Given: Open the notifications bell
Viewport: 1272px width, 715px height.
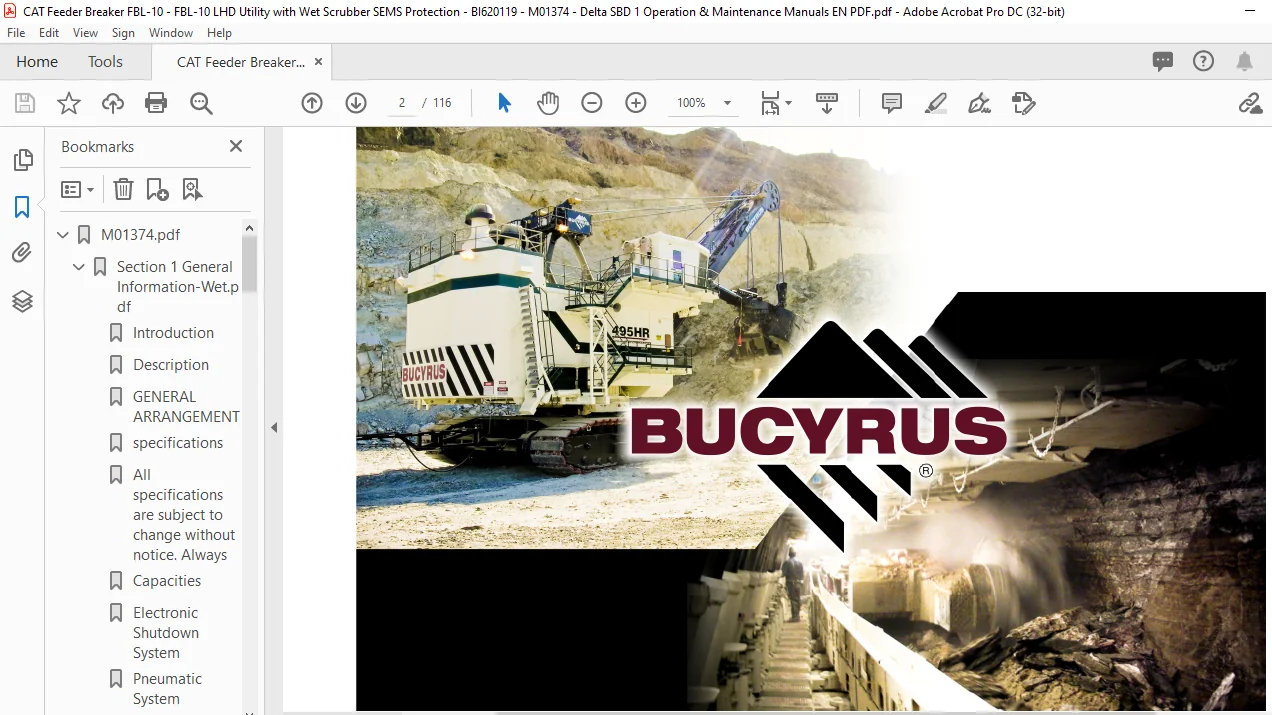Looking at the screenshot, I should point(1245,61).
